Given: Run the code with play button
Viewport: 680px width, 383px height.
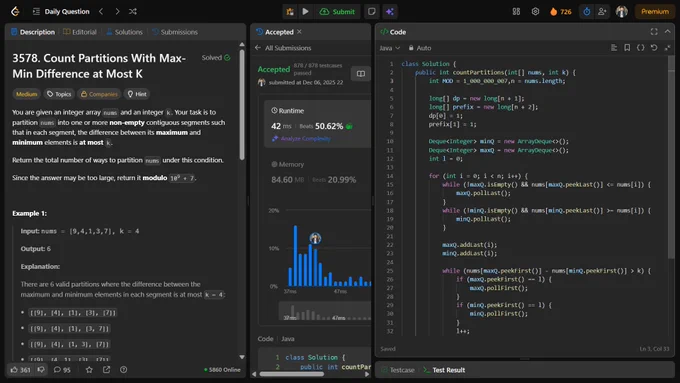Looking at the screenshot, I should (x=305, y=12).
